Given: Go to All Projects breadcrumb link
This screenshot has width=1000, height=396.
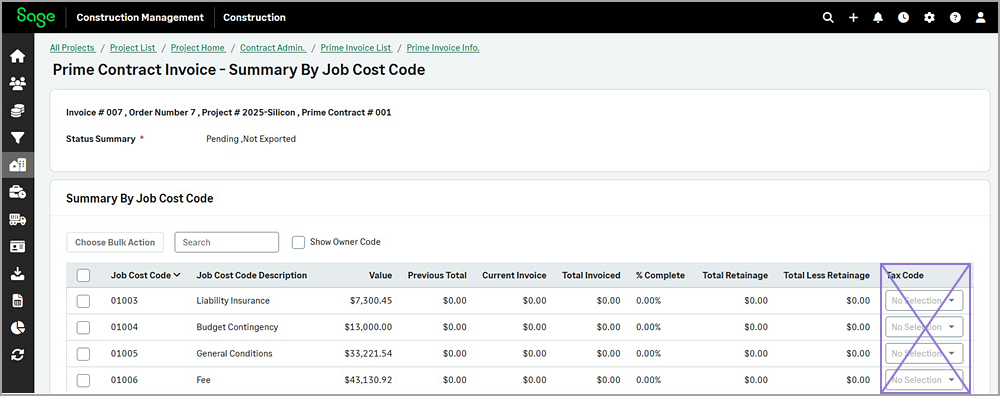Looking at the screenshot, I should (72, 48).
